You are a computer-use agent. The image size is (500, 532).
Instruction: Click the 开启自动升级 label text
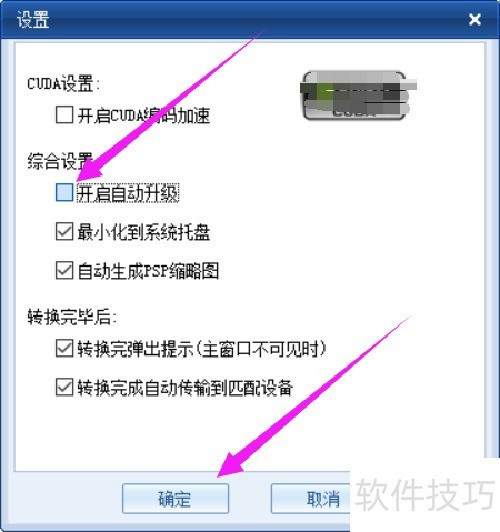(x=128, y=193)
